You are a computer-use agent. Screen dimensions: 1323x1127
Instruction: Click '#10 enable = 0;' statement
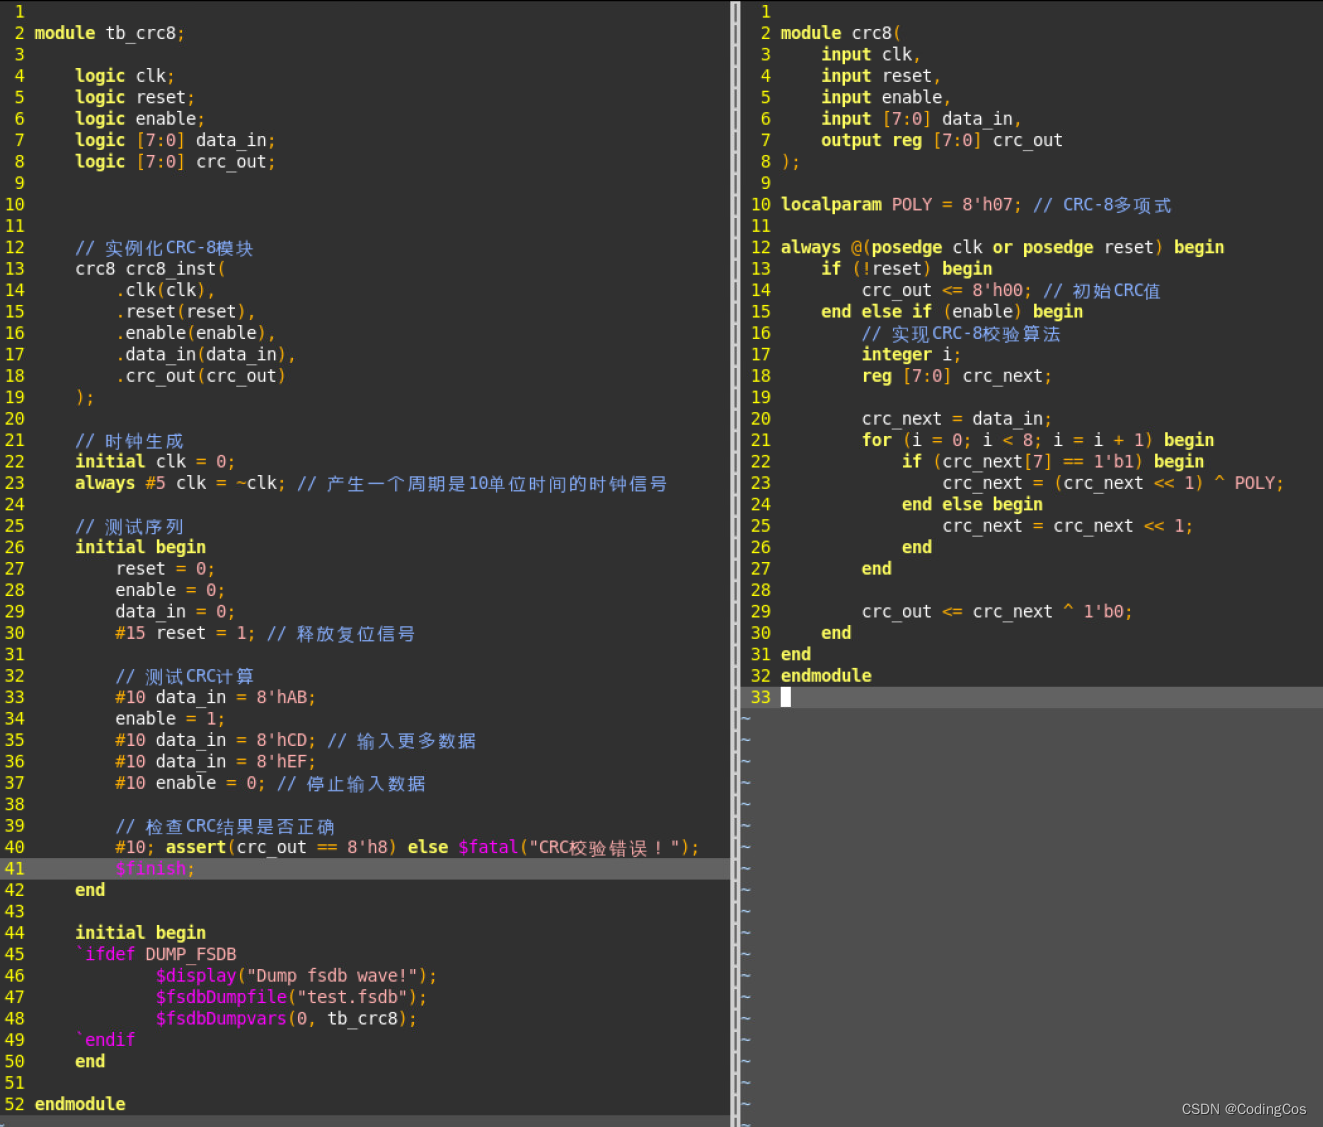pyautogui.click(x=190, y=783)
